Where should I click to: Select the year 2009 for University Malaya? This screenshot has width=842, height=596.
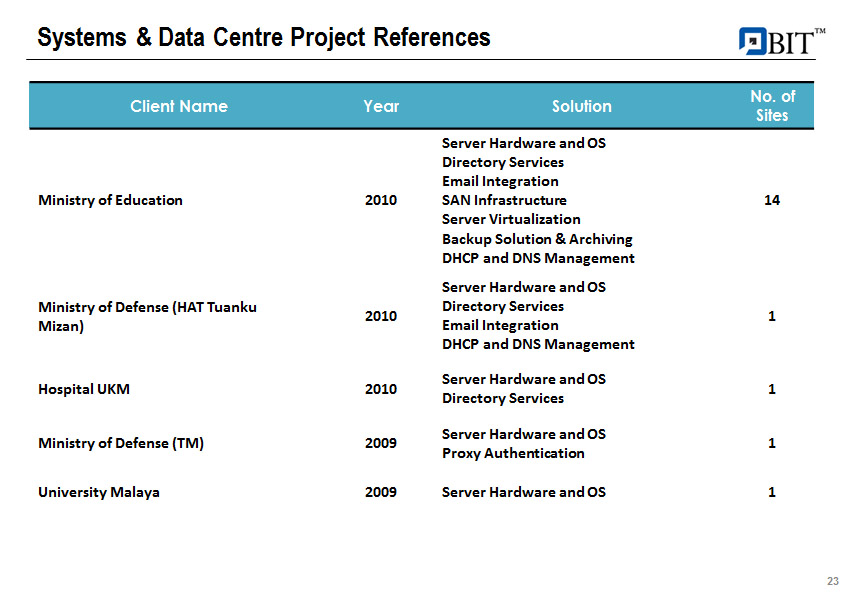pyautogui.click(x=381, y=492)
